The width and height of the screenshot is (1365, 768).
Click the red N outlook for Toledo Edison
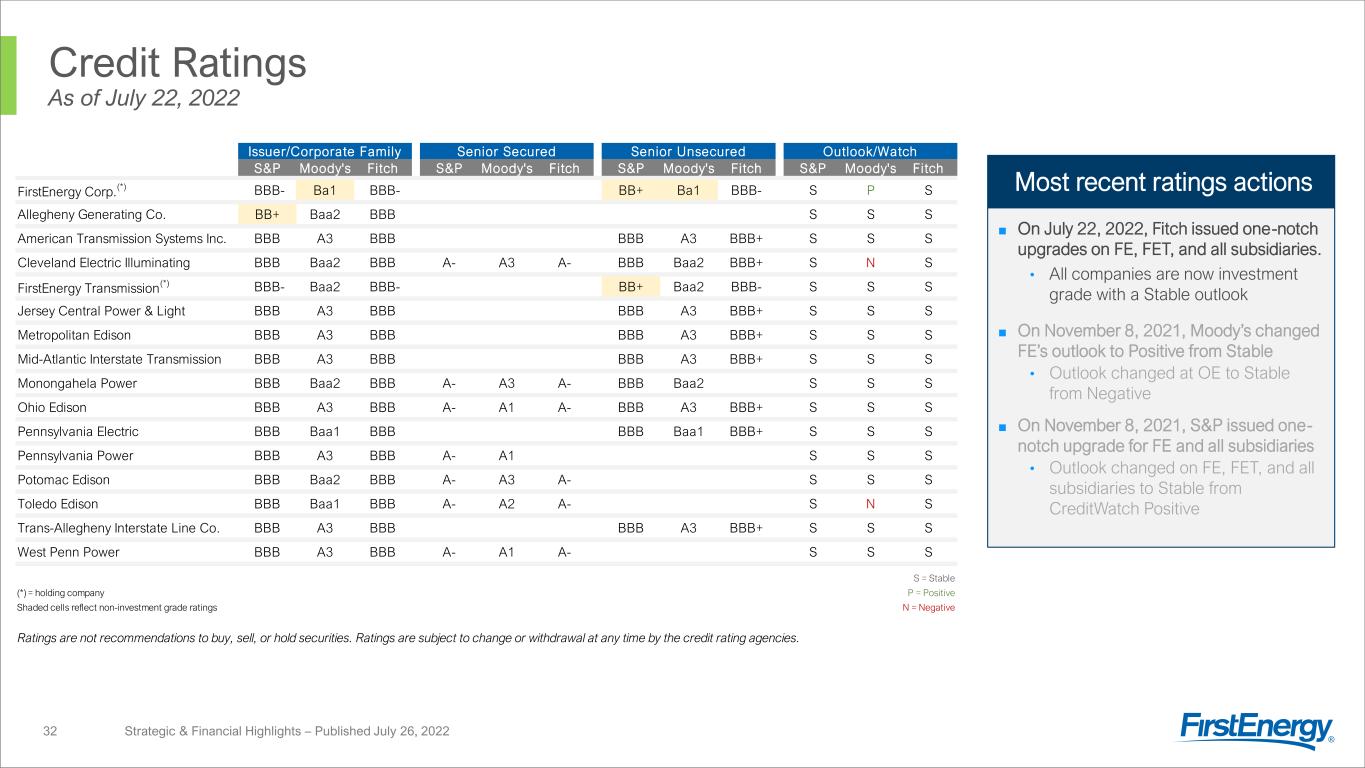[870, 504]
